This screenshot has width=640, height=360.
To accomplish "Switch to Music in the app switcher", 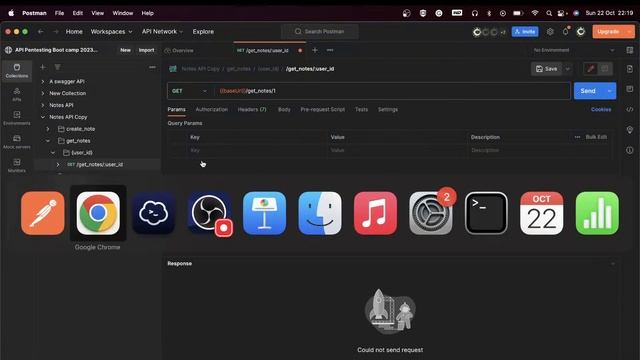I will coord(375,213).
